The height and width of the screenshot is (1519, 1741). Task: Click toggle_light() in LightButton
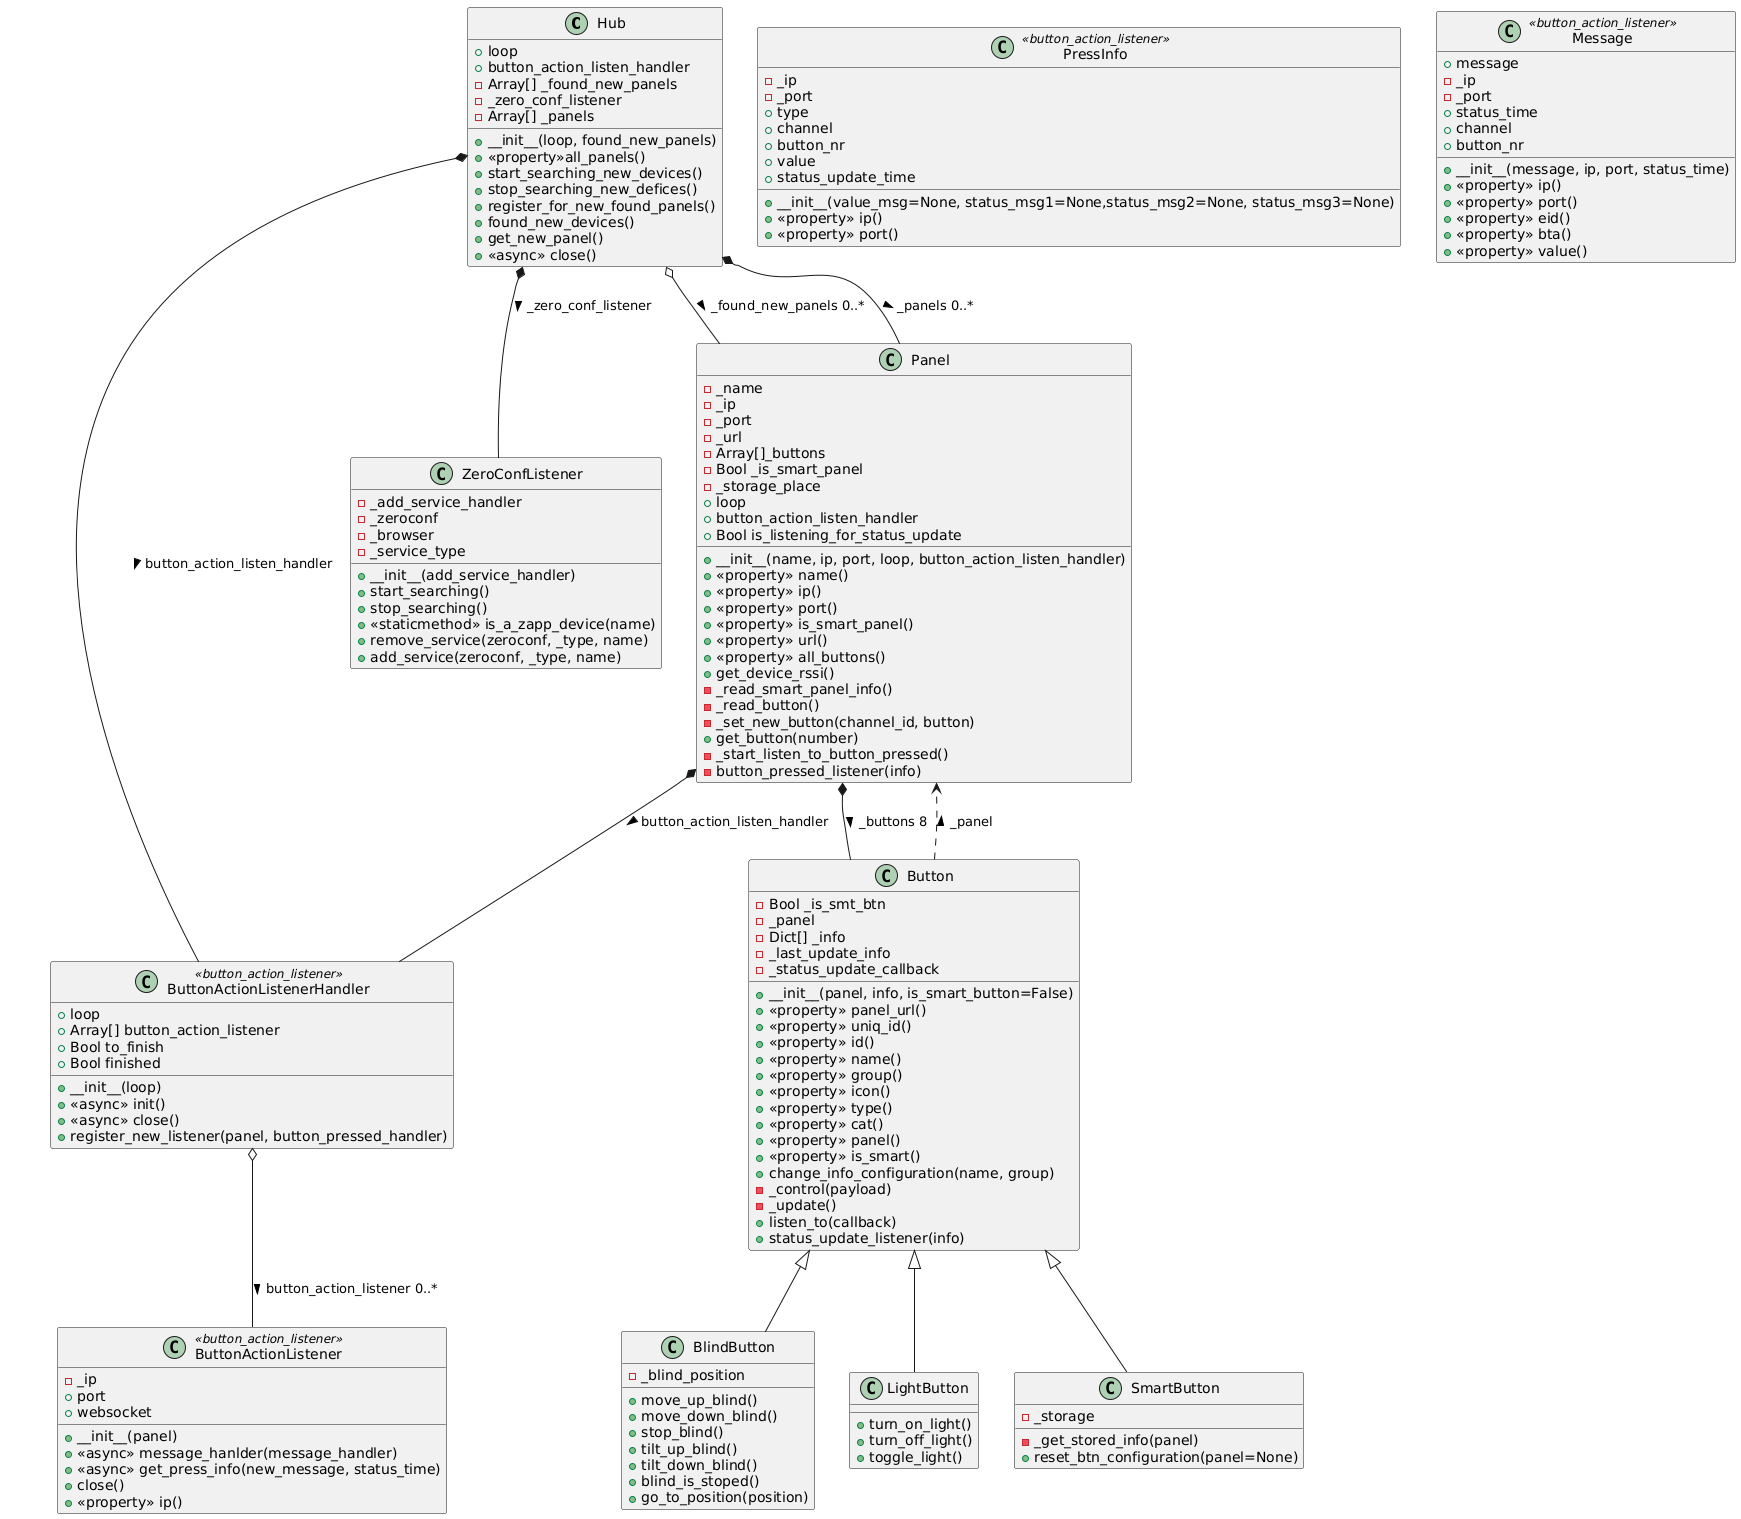pyautogui.click(x=915, y=1457)
